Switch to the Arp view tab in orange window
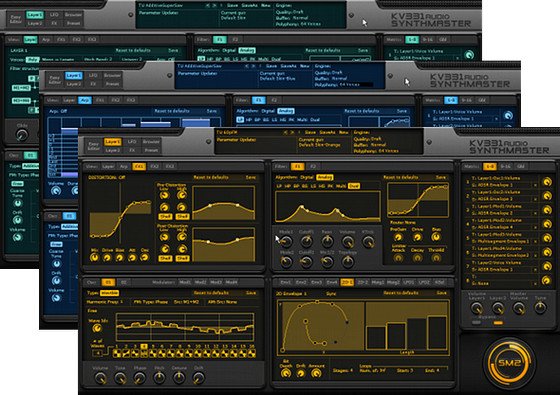This screenshot has height=395, width=560. 124,166
